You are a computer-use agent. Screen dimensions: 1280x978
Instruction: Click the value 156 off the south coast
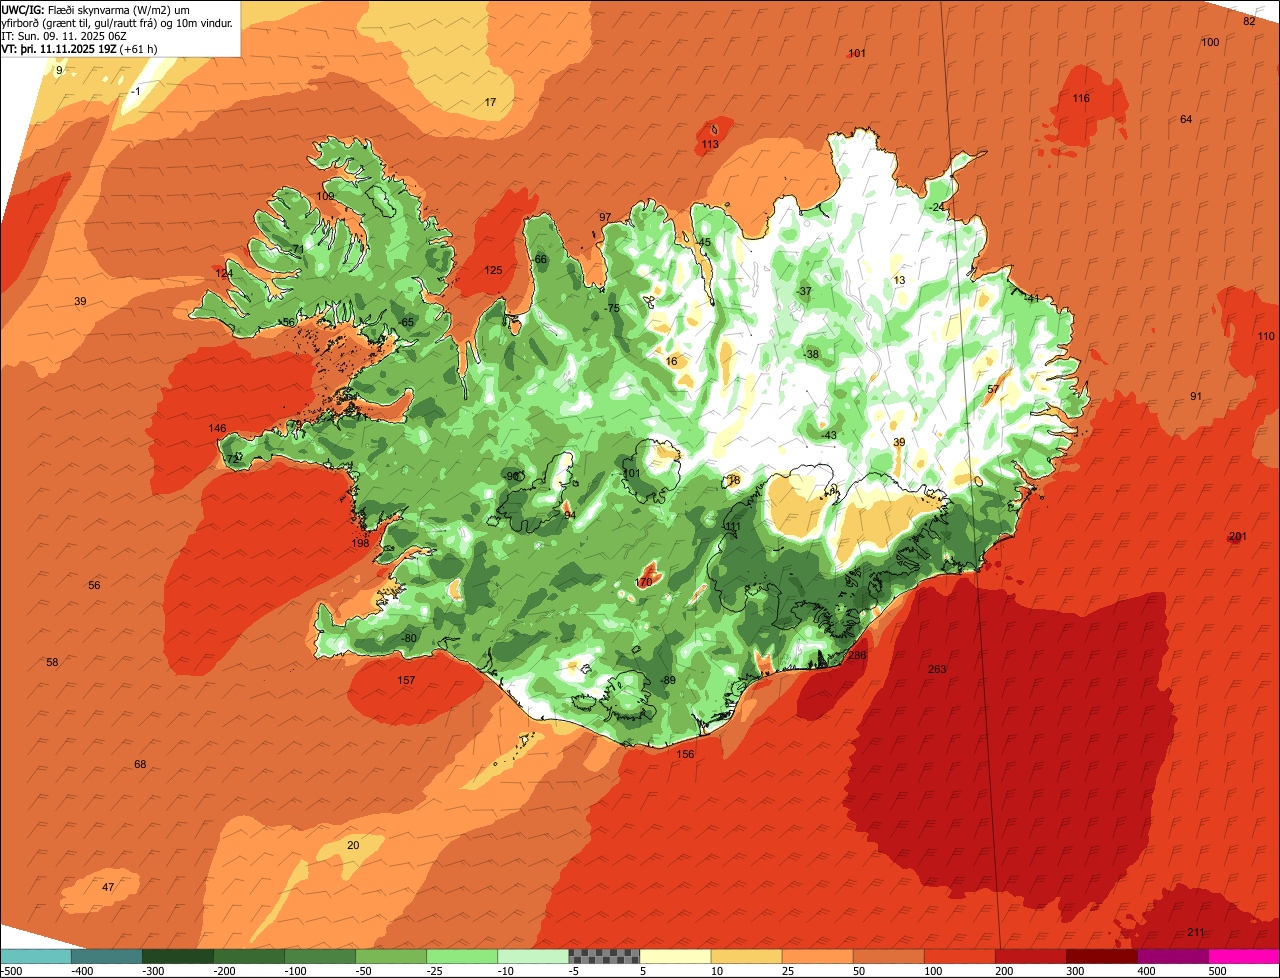point(685,754)
